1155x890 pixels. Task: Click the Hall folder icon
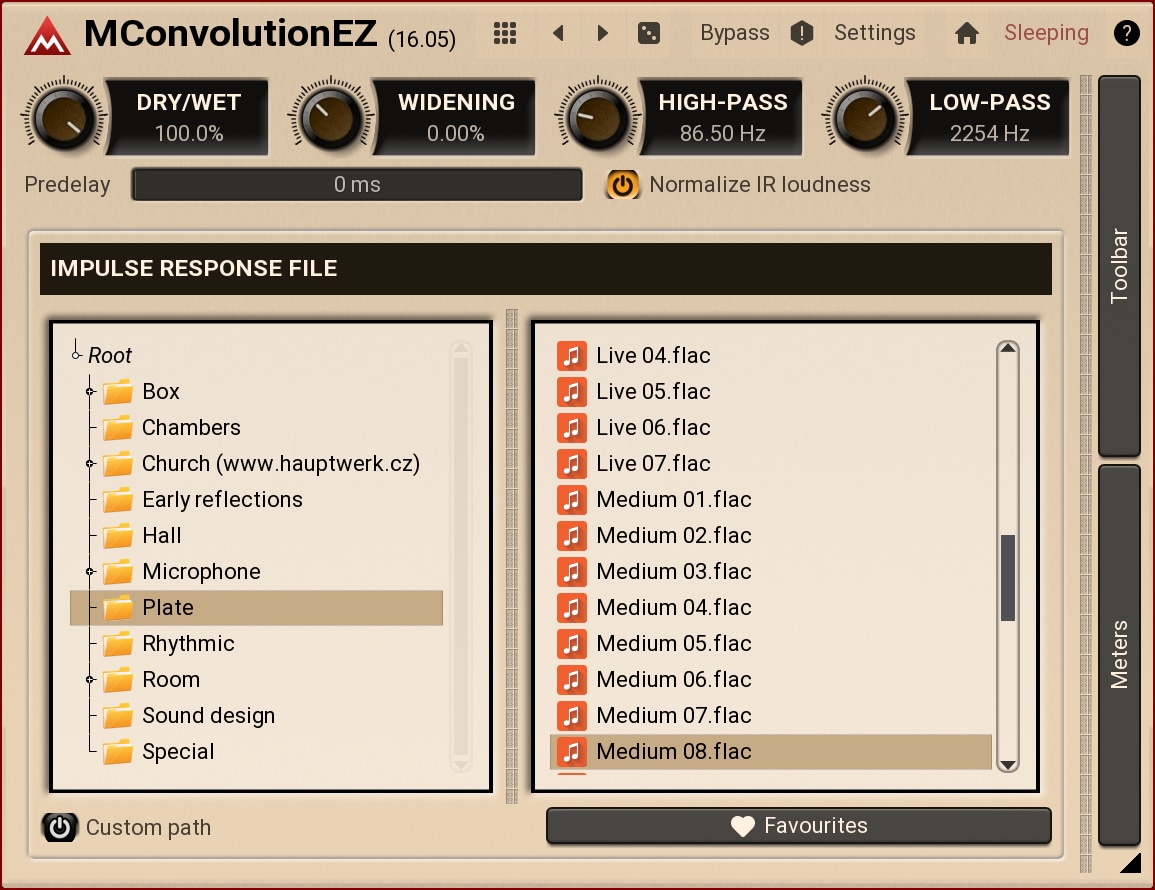[118, 536]
